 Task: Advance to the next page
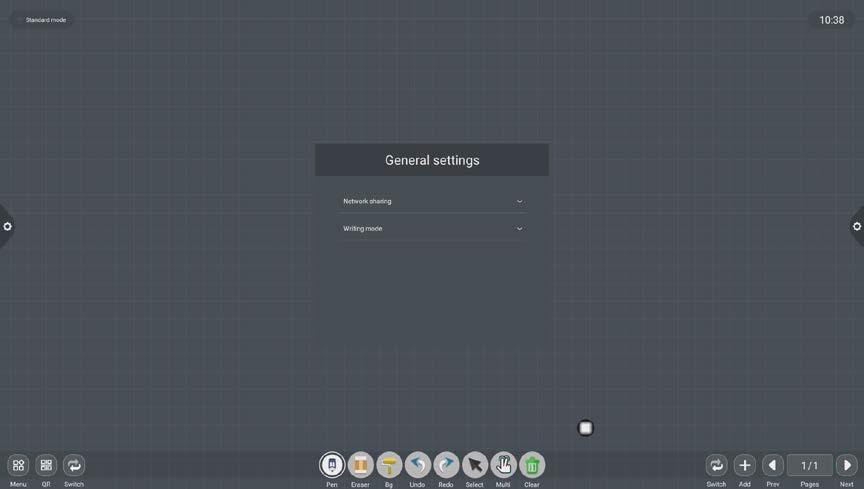point(846,465)
